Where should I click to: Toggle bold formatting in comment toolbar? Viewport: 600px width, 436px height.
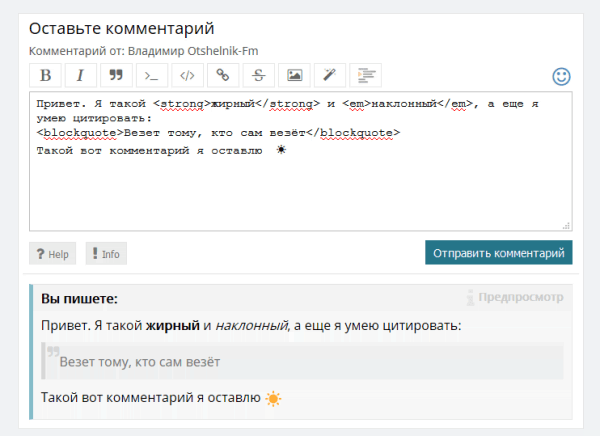45,75
